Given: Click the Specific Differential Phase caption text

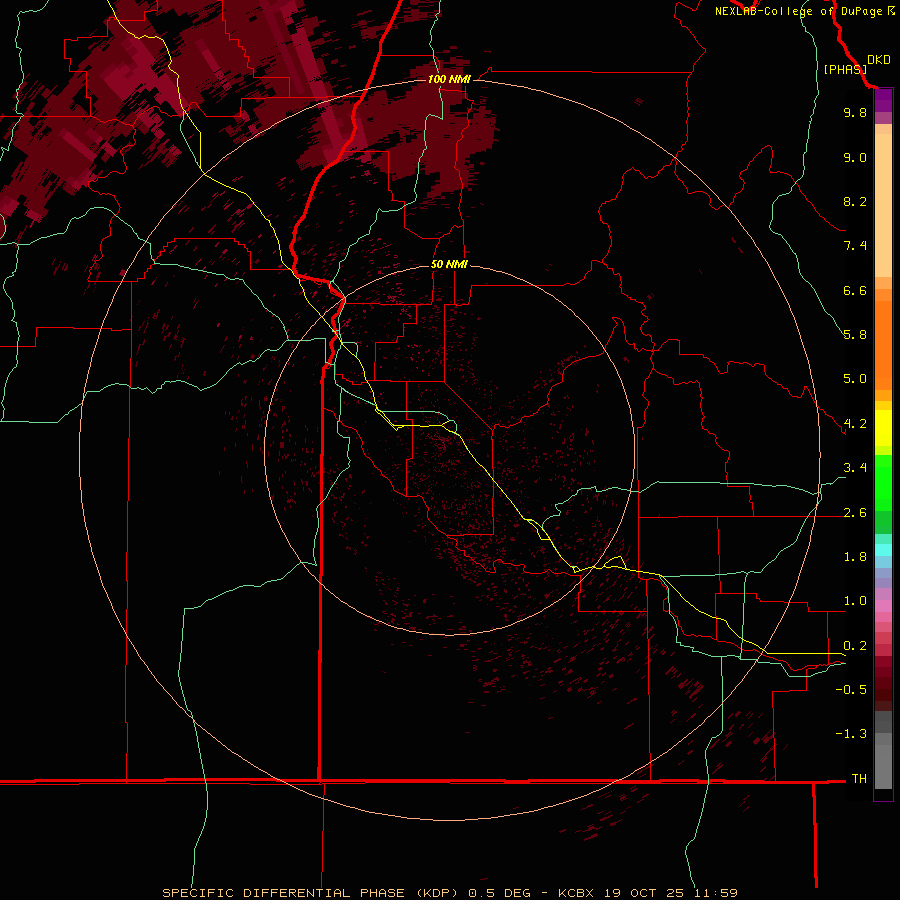Looking at the screenshot, I should pyautogui.click(x=449, y=893).
